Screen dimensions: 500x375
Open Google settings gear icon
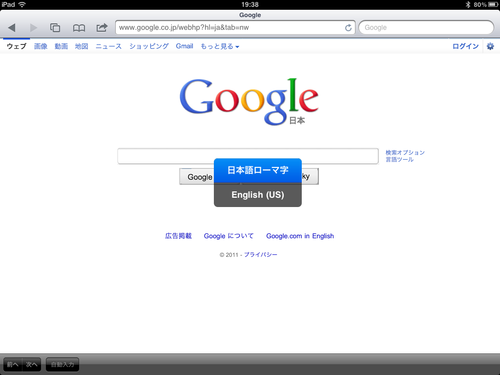click(x=490, y=46)
